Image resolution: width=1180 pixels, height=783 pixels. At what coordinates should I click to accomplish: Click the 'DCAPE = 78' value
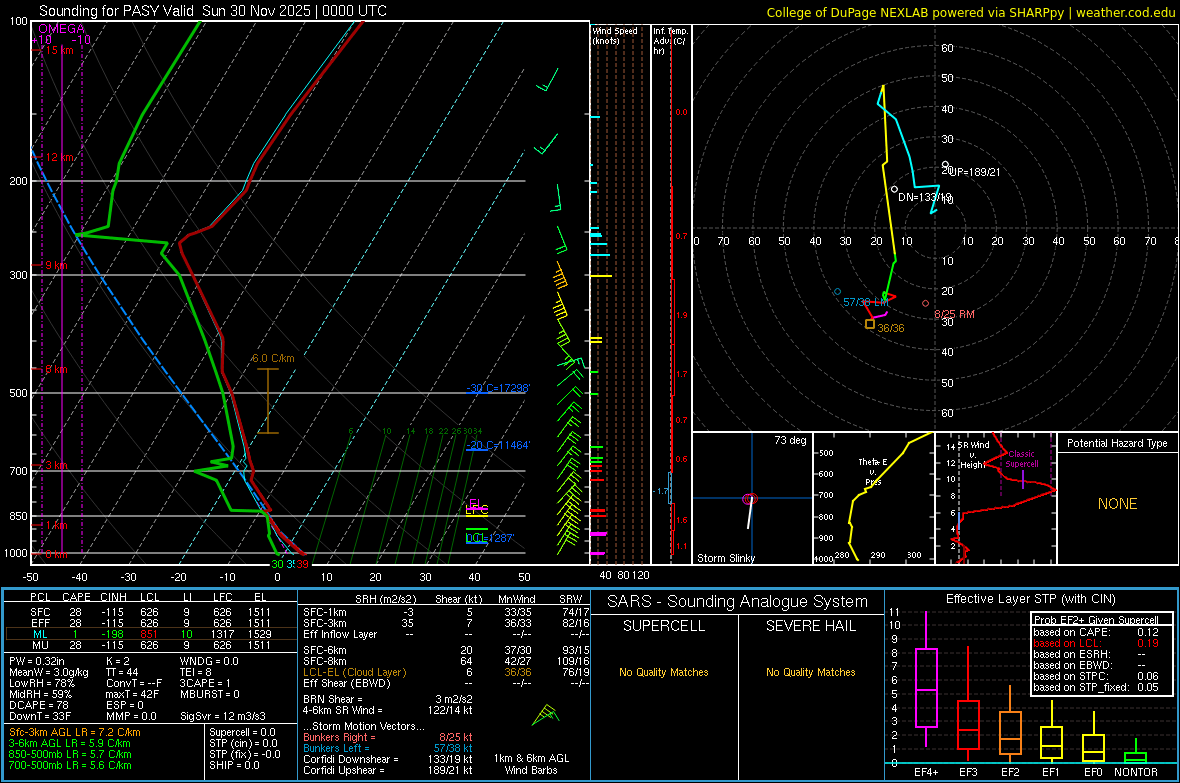pos(38,705)
